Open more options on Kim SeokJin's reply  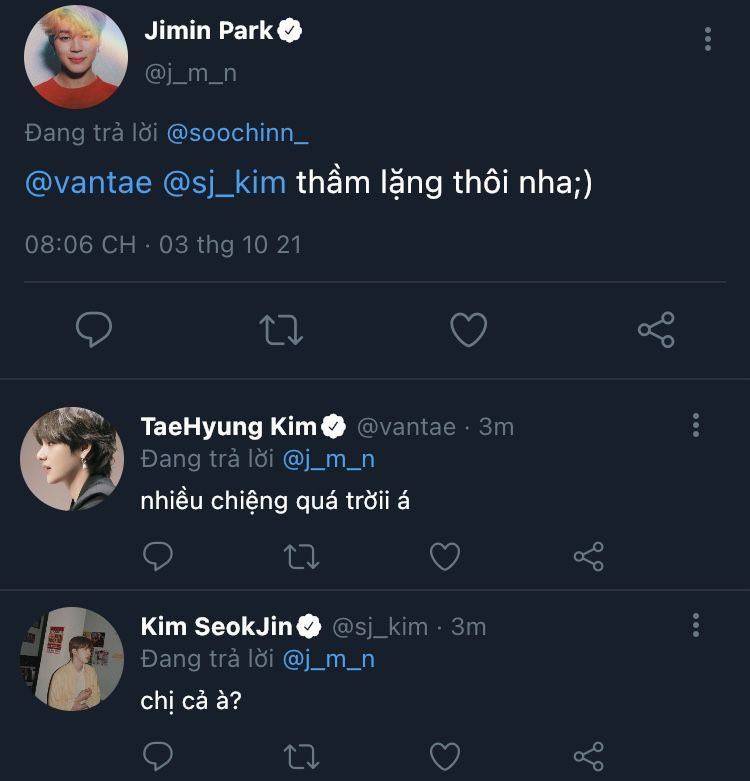click(696, 626)
